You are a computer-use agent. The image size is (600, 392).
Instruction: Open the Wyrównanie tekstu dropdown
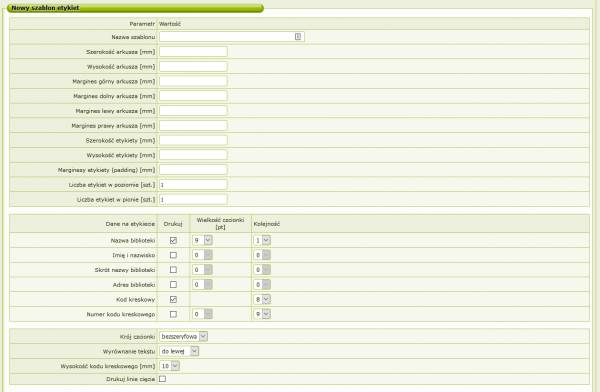tap(179, 351)
